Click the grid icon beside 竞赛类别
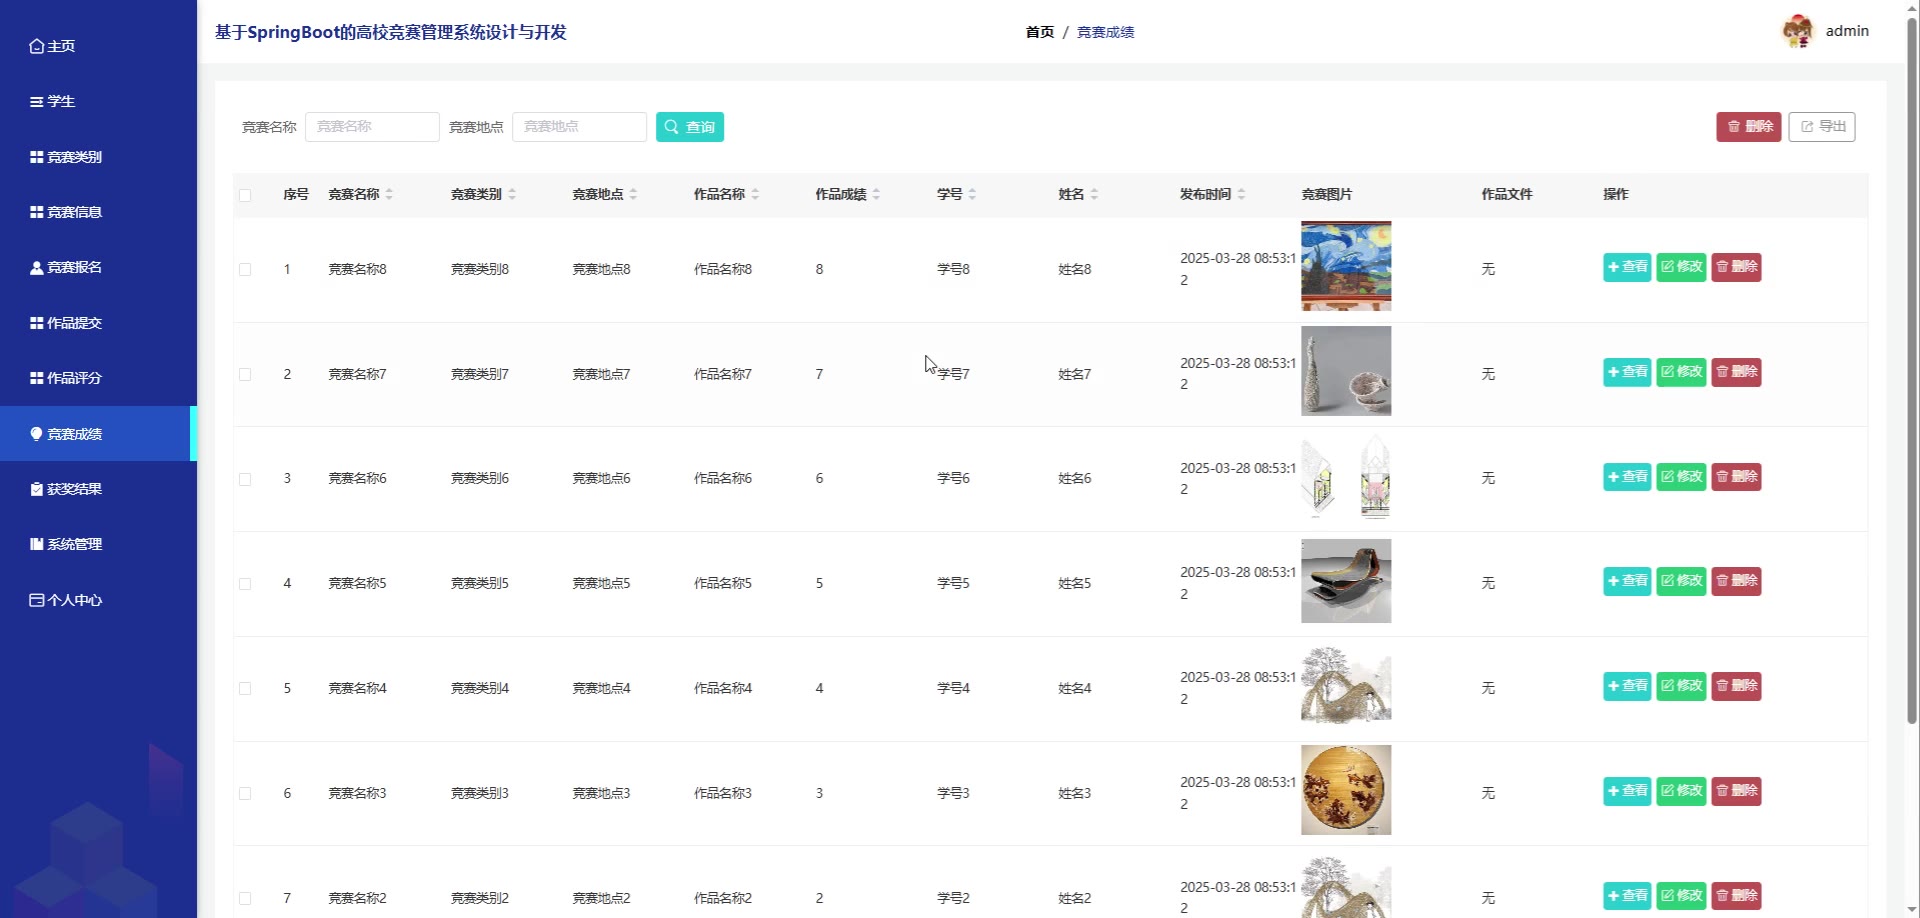Screen dimensions: 1920x918 (37, 157)
